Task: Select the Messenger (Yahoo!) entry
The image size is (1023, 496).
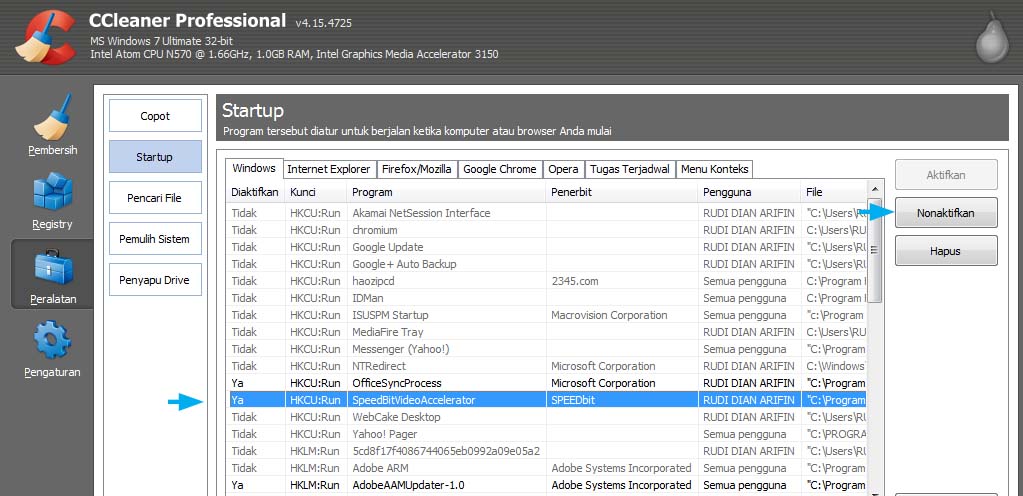Action: 547,349
